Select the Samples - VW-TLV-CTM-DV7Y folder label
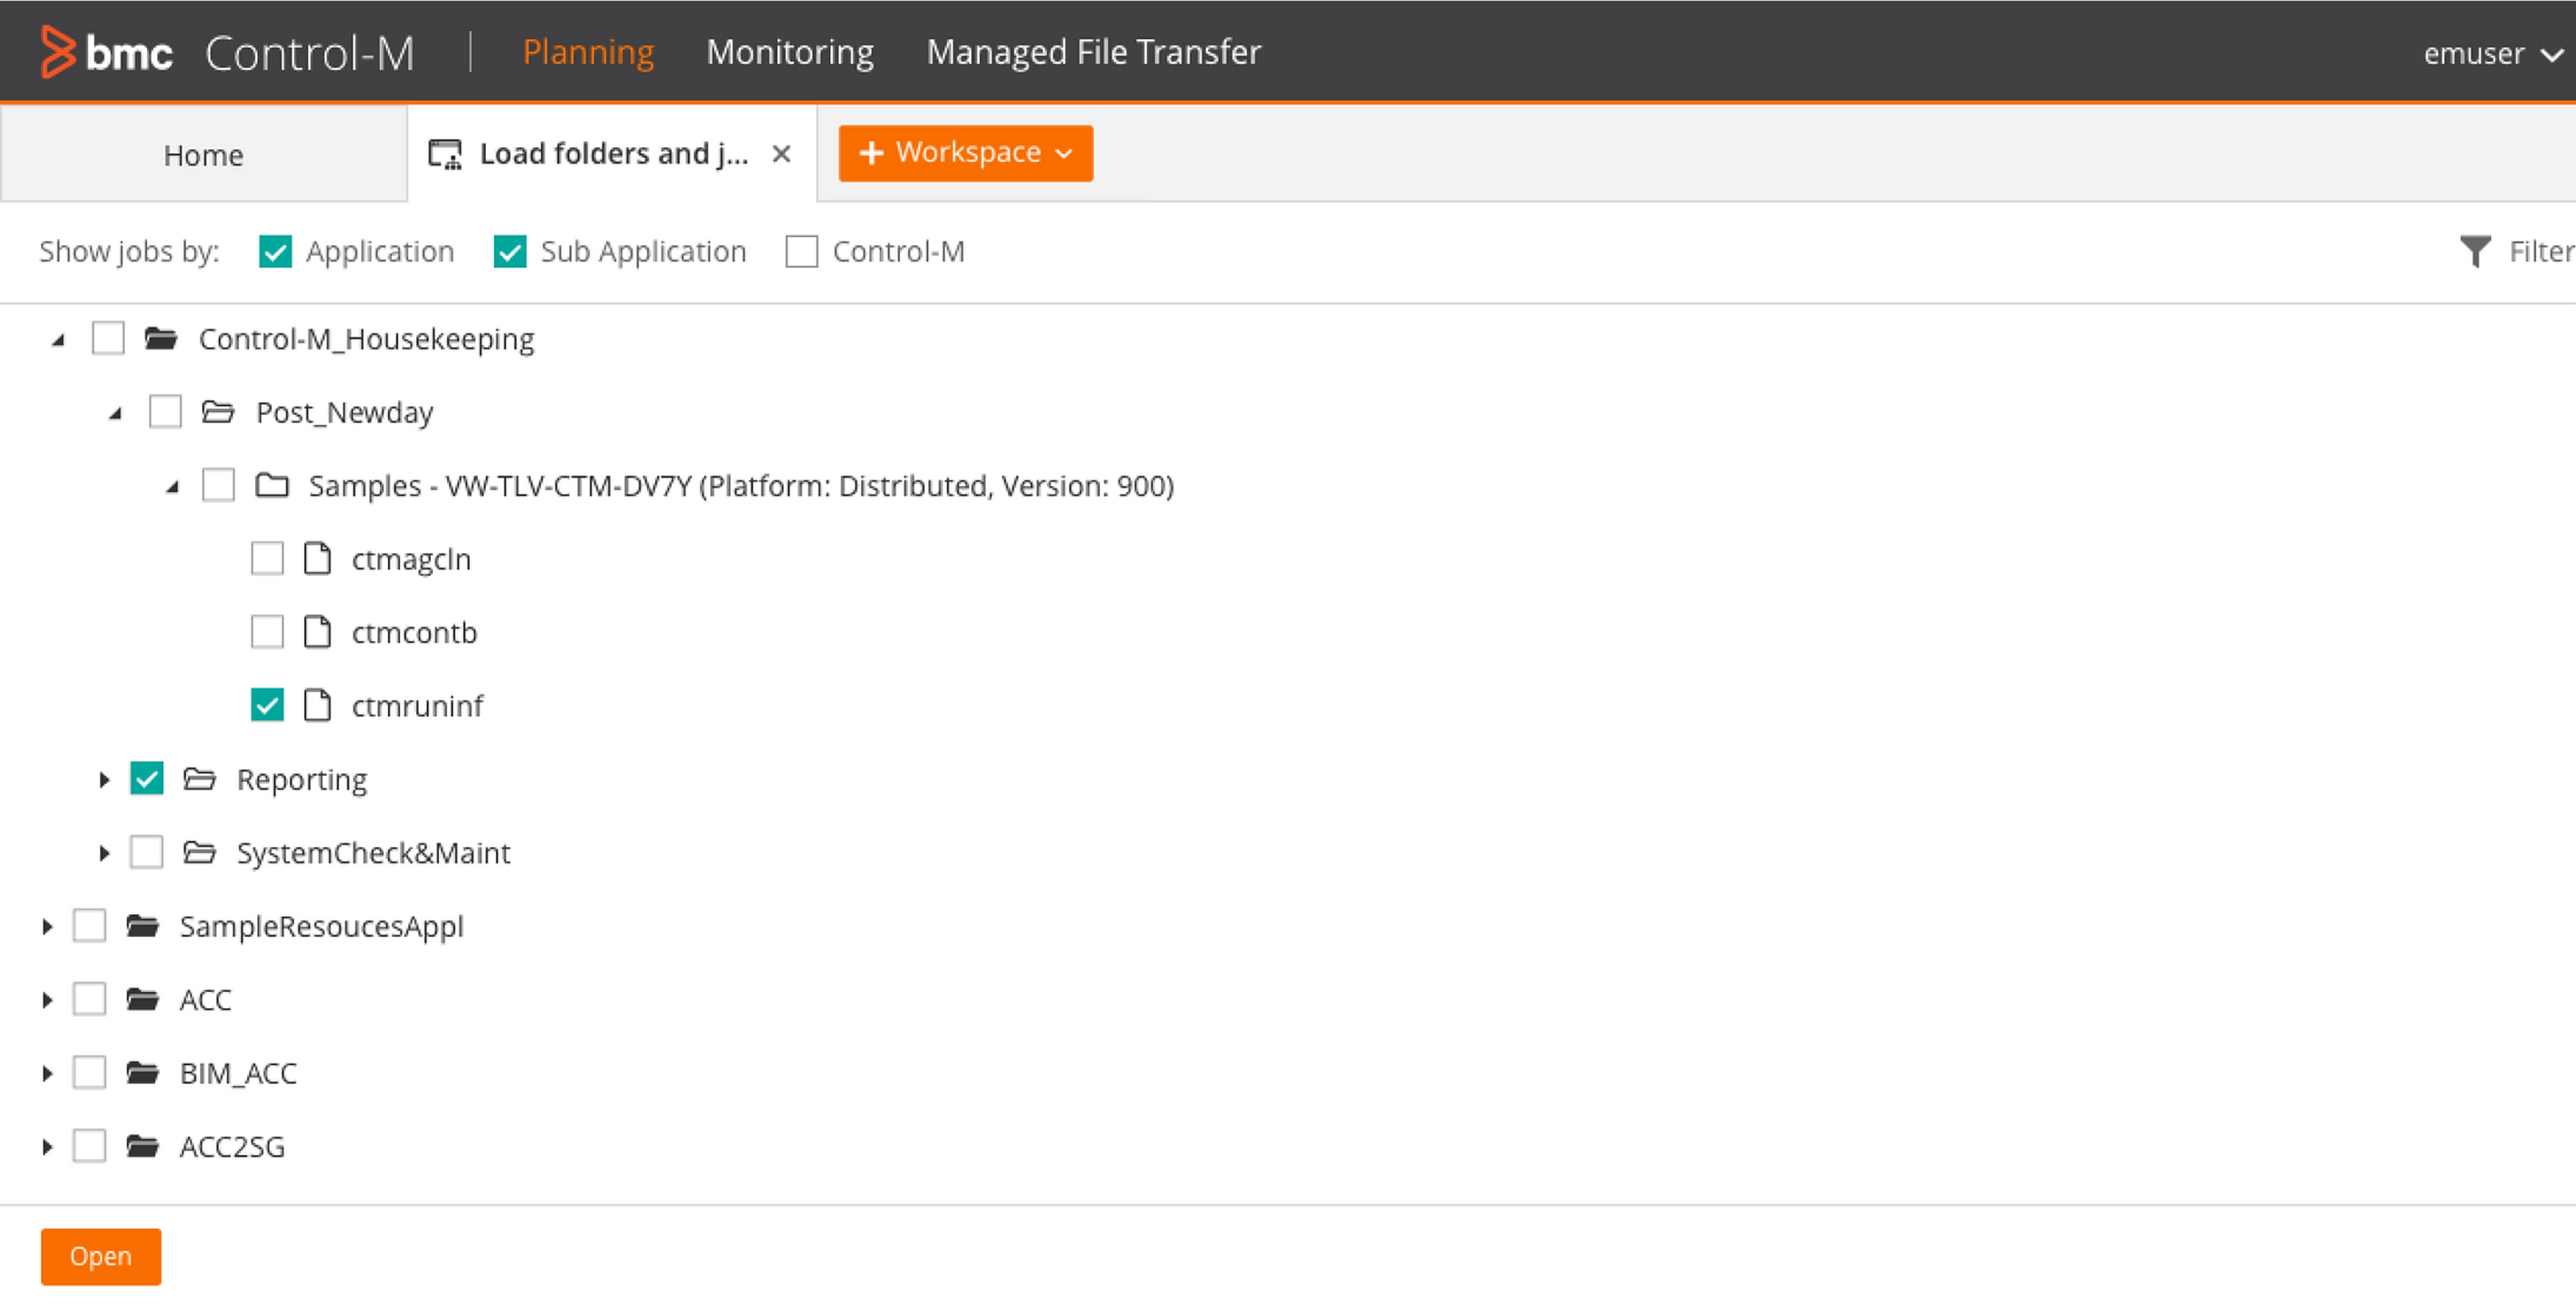The width and height of the screenshot is (2576, 1306). click(x=741, y=485)
